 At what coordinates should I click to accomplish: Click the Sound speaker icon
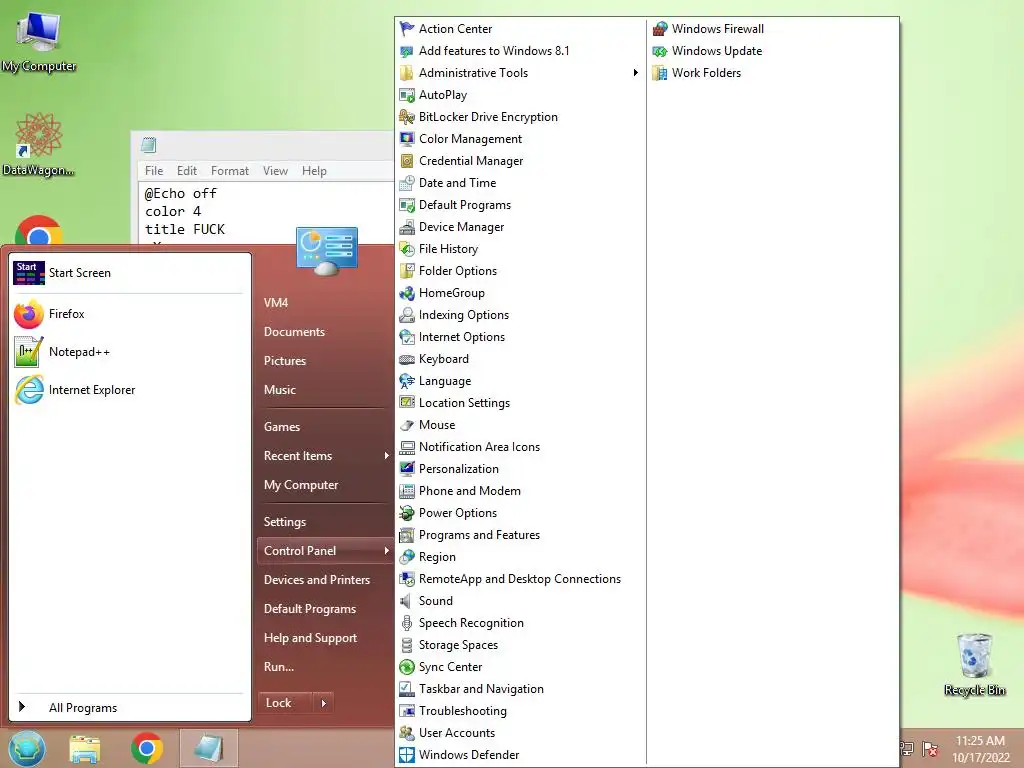pos(407,601)
